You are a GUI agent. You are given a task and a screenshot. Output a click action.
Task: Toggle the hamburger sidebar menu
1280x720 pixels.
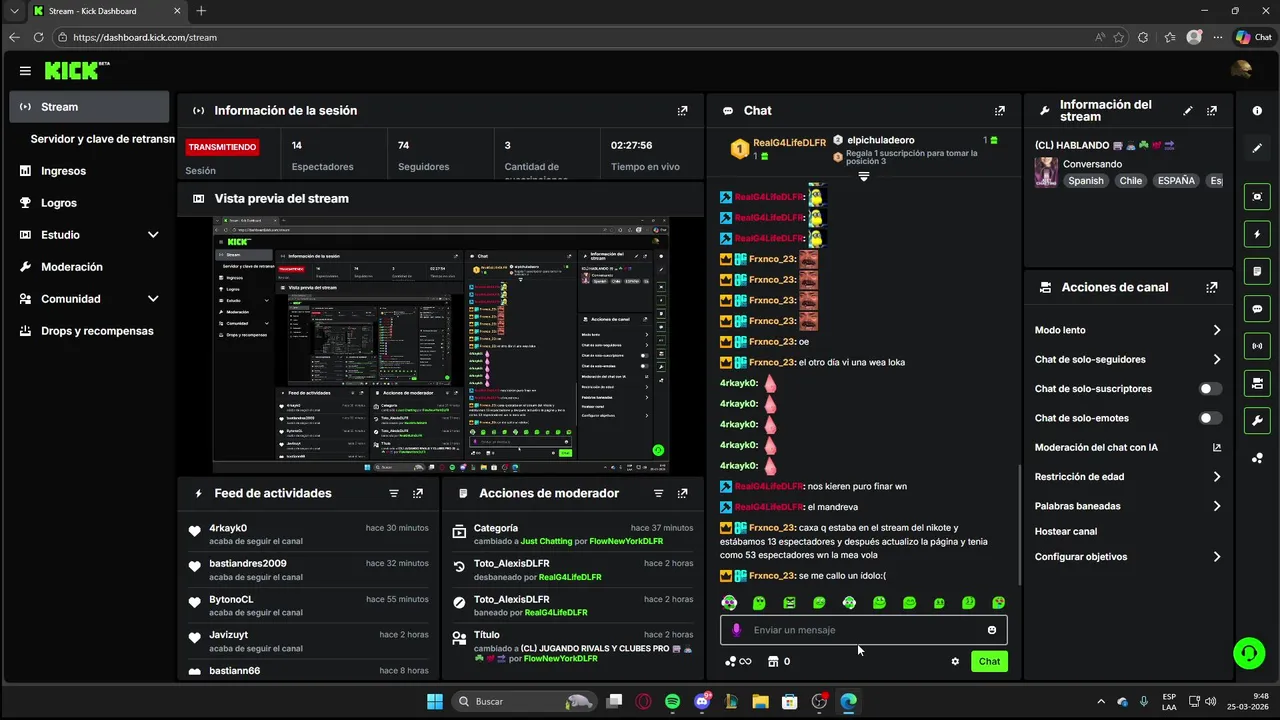click(x=25, y=71)
